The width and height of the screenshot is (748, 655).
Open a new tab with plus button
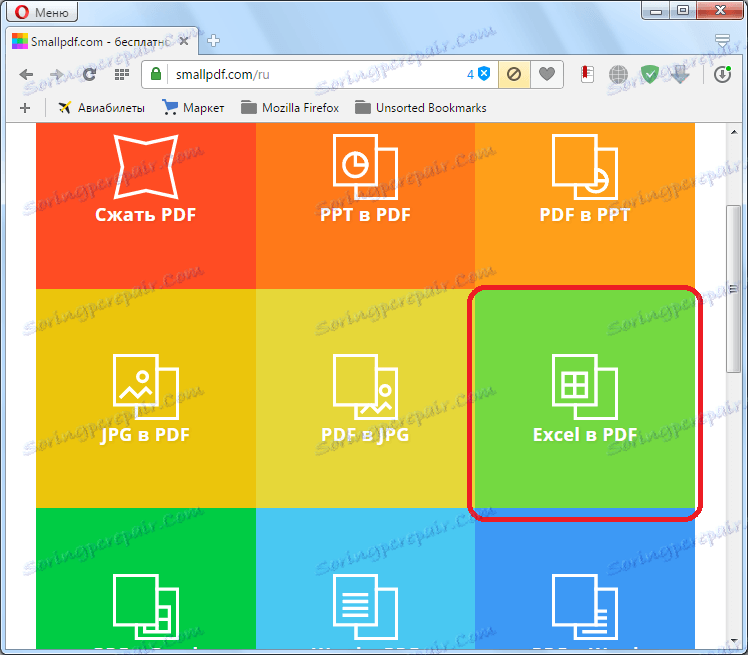(213, 41)
